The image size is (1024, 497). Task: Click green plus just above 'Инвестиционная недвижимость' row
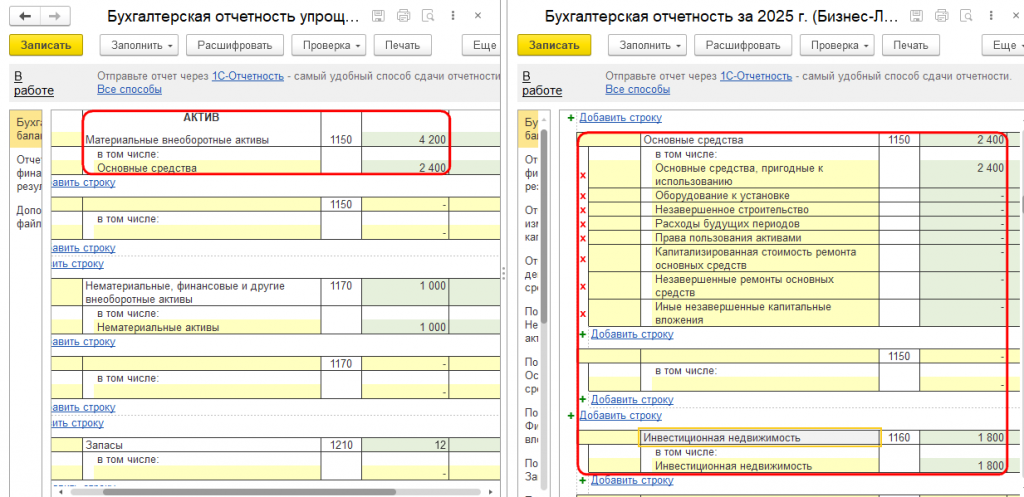(x=571, y=415)
